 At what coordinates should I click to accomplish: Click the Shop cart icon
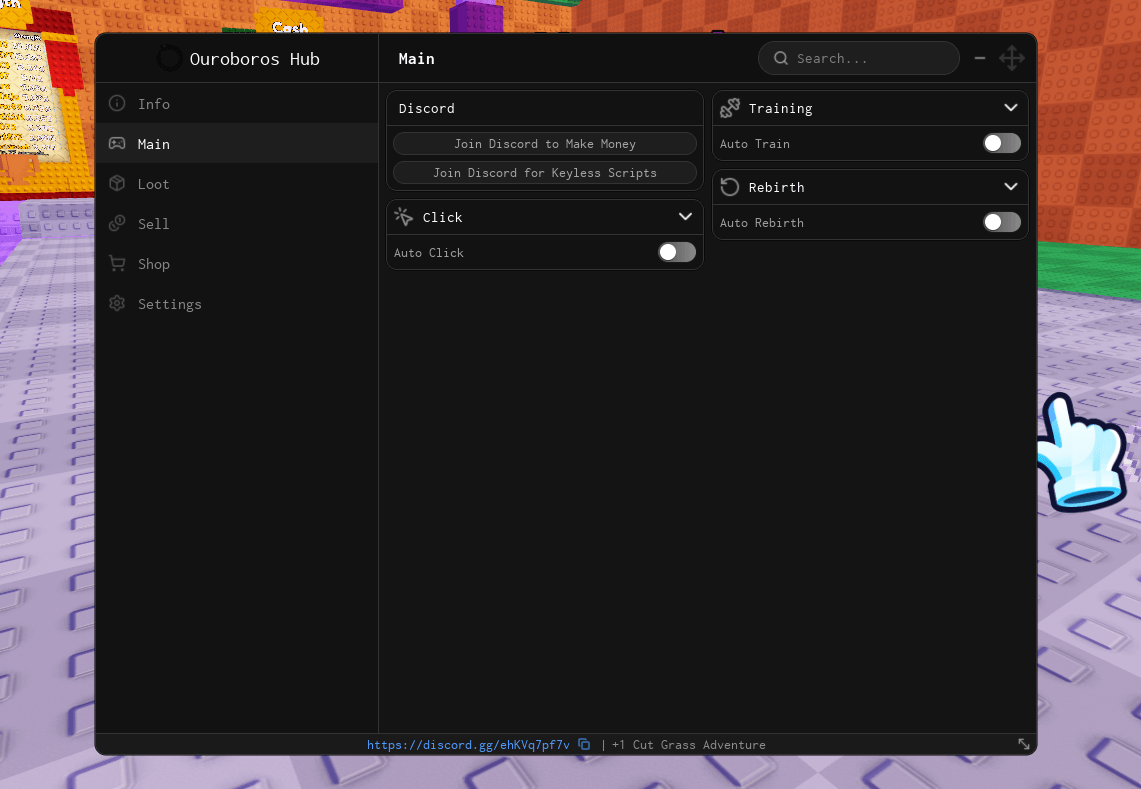click(117, 263)
